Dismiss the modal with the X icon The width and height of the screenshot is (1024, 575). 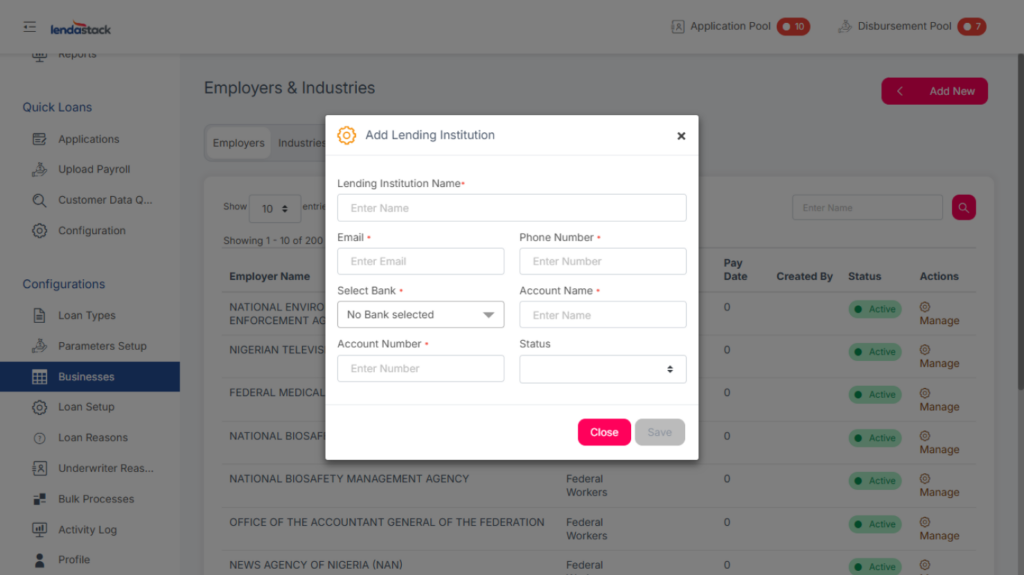681,136
